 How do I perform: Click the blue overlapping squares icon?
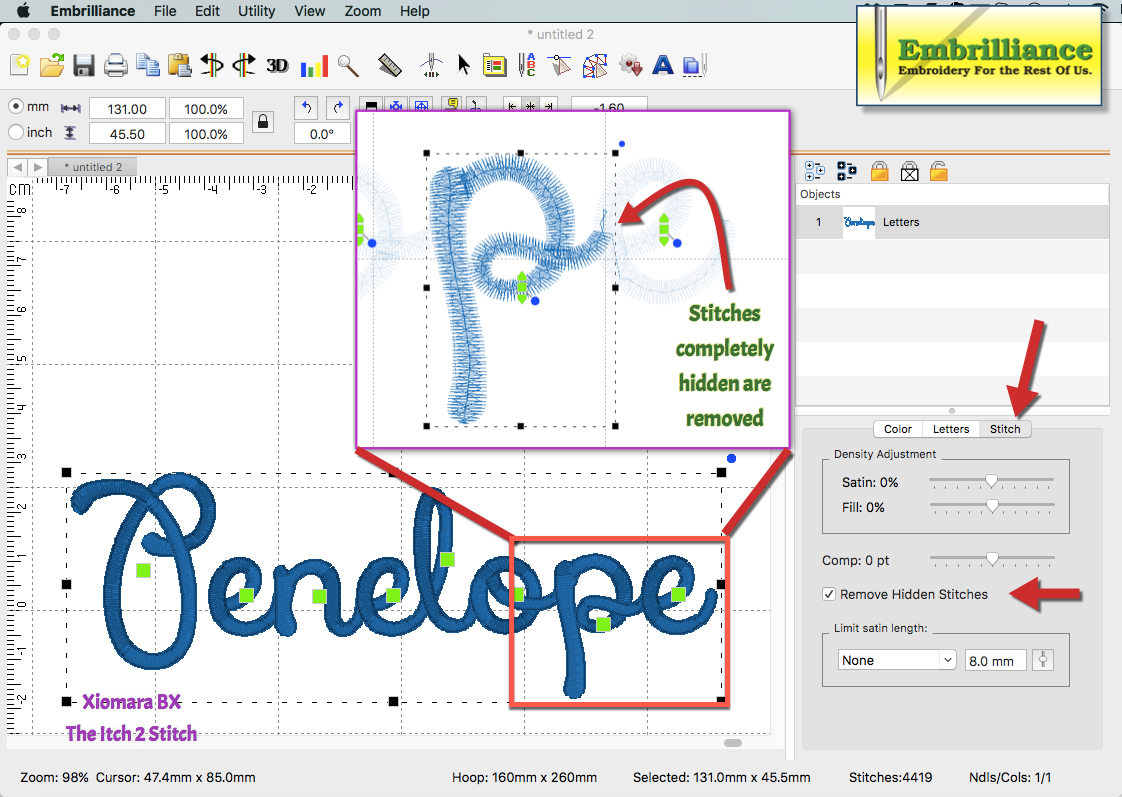pyautogui.click(x=694, y=66)
